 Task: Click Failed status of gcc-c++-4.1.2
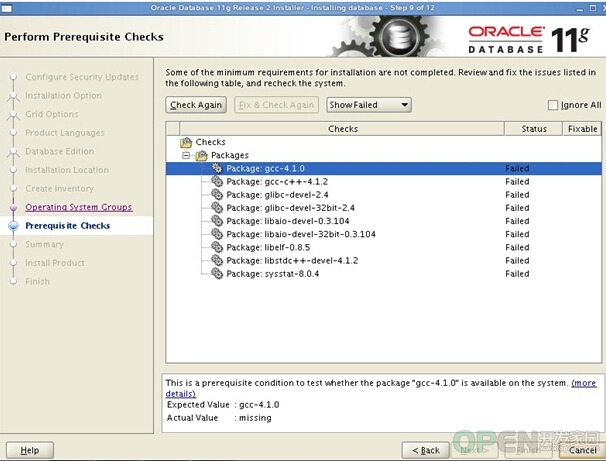pos(517,182)
